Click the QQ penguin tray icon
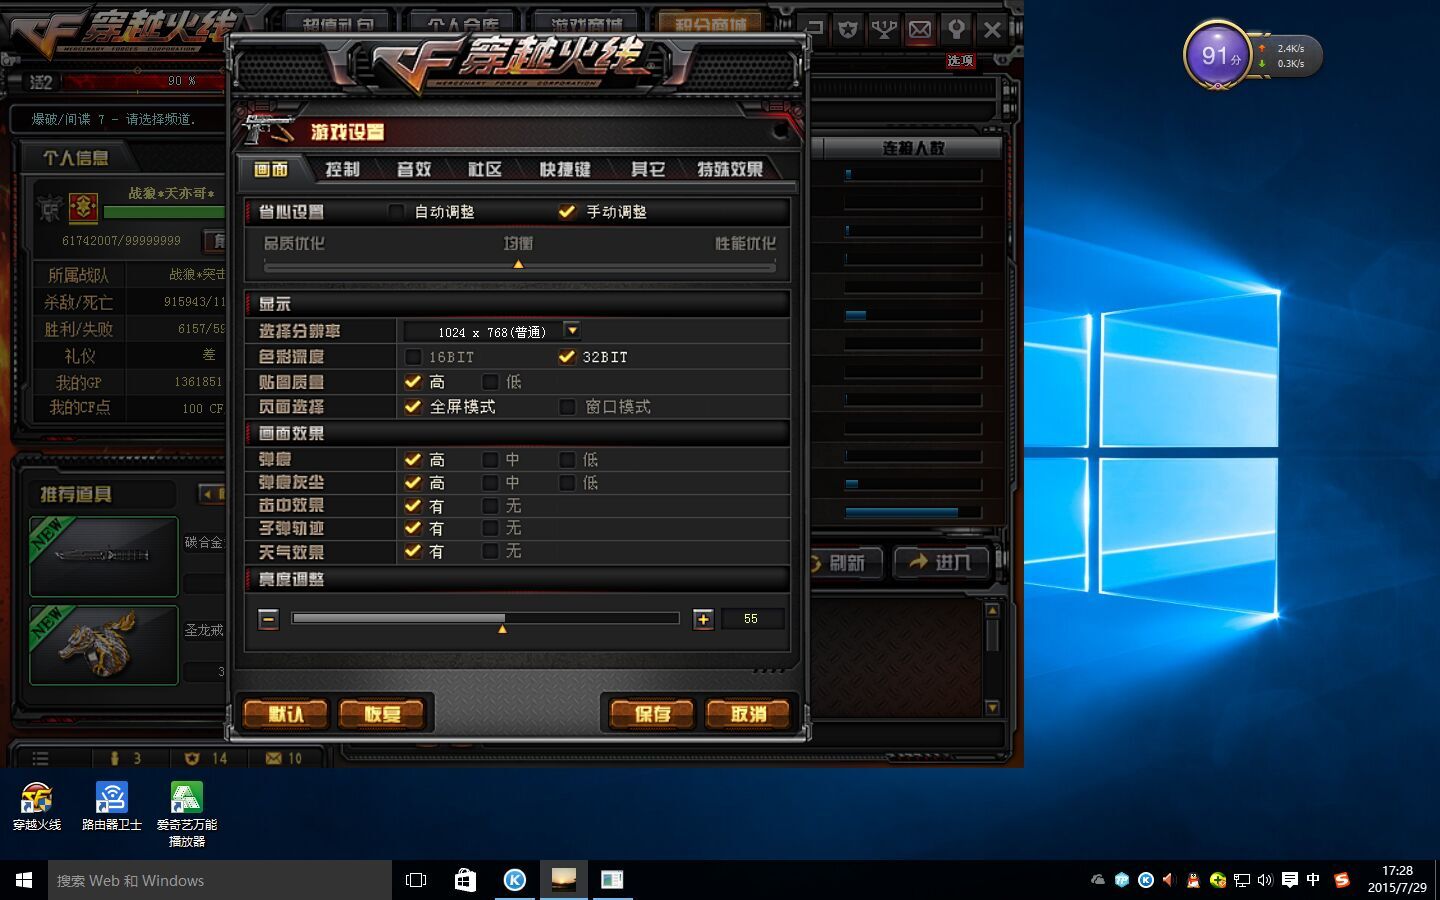The height and width of the screenshot is (900, 1440). (1193, 880)
